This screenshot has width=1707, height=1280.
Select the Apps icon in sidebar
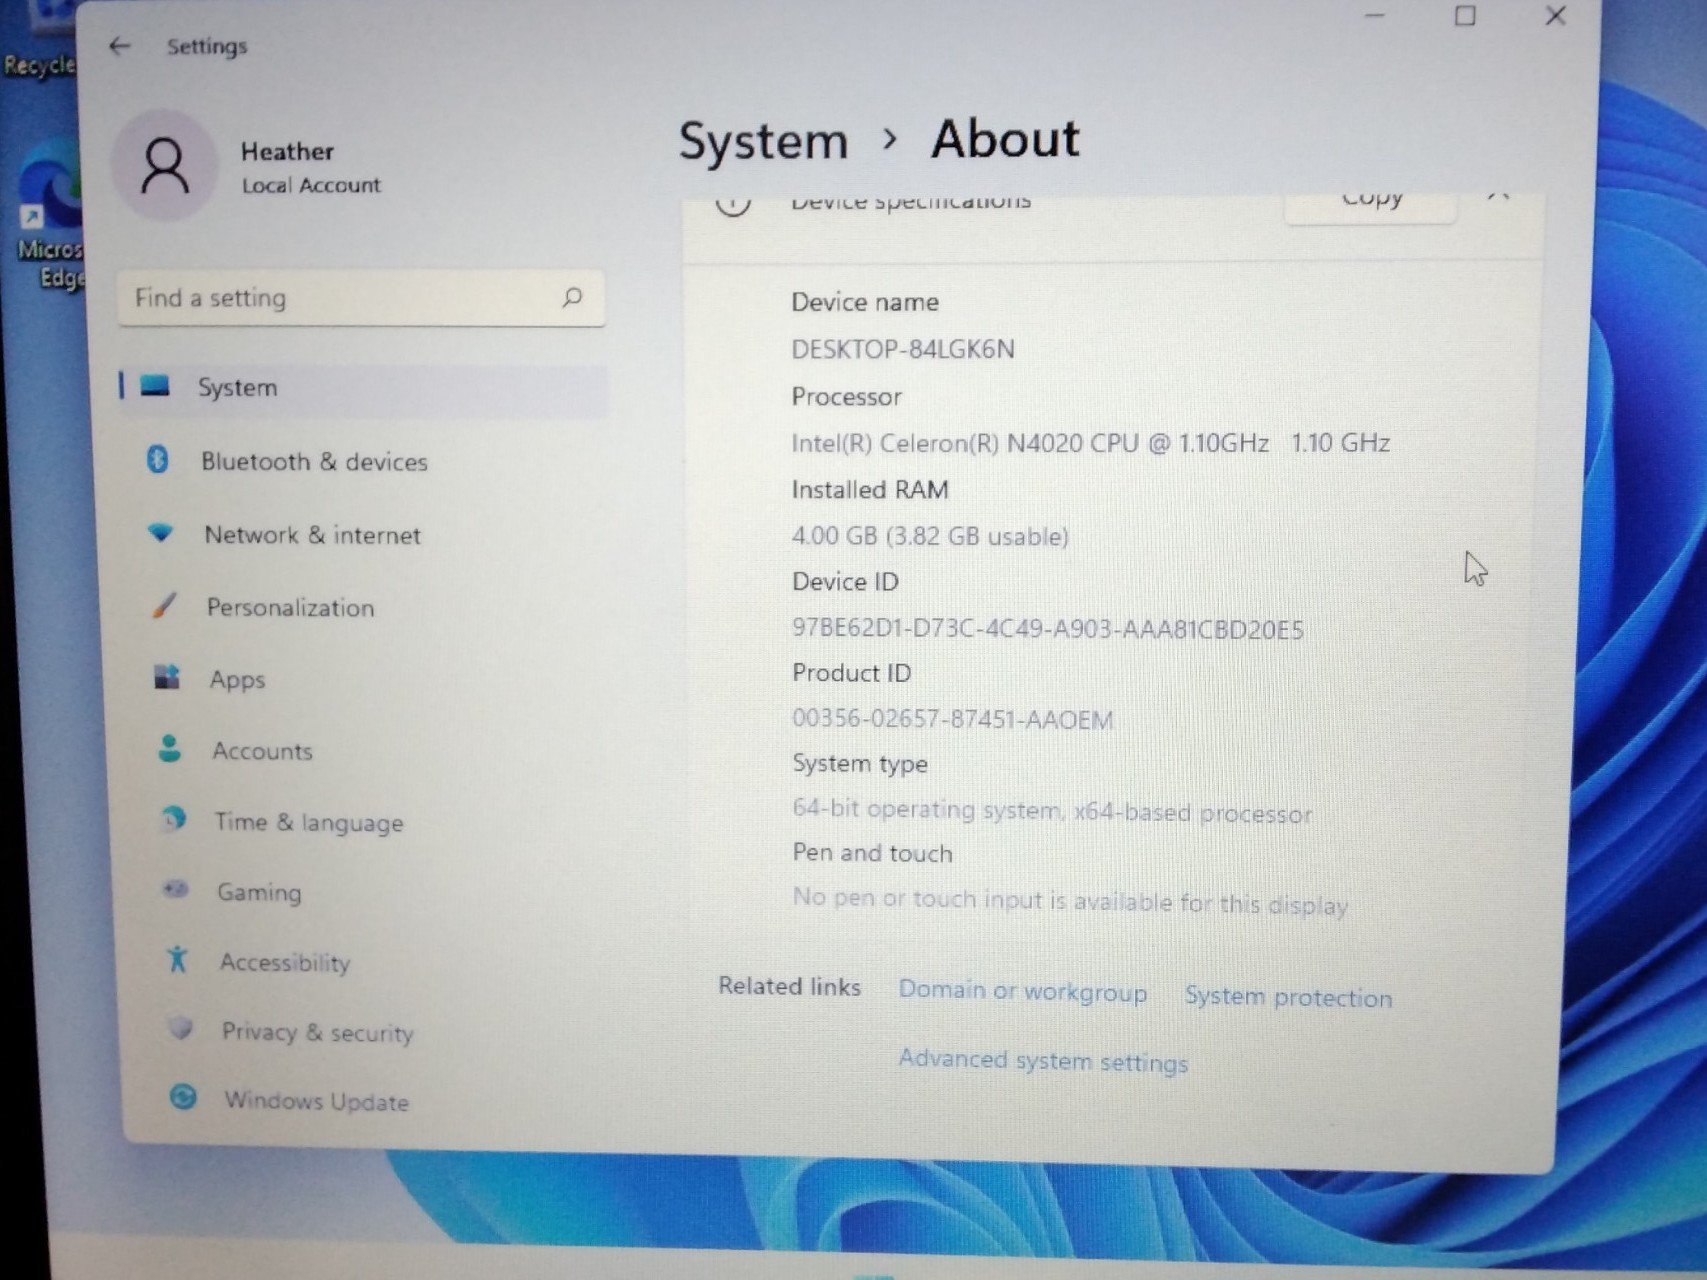coord(167,677)
